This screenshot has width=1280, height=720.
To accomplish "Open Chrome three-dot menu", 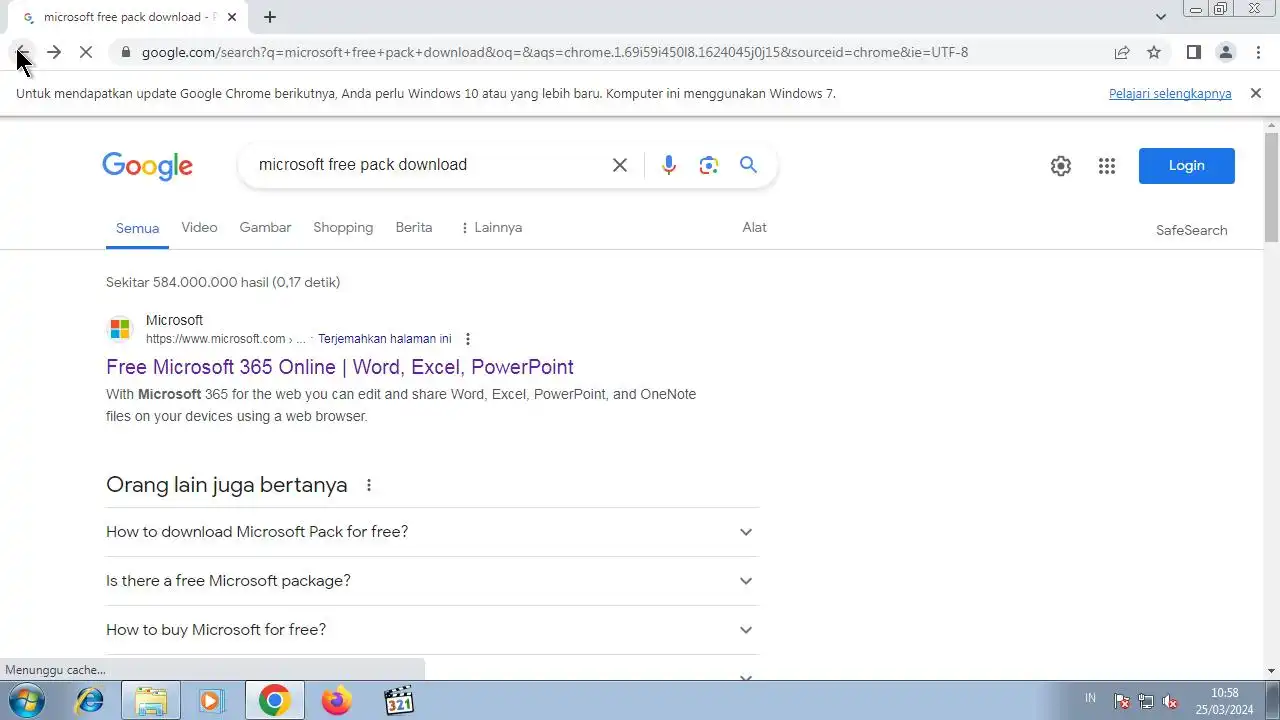I will pyautogui.click(x=1258, y=52).
